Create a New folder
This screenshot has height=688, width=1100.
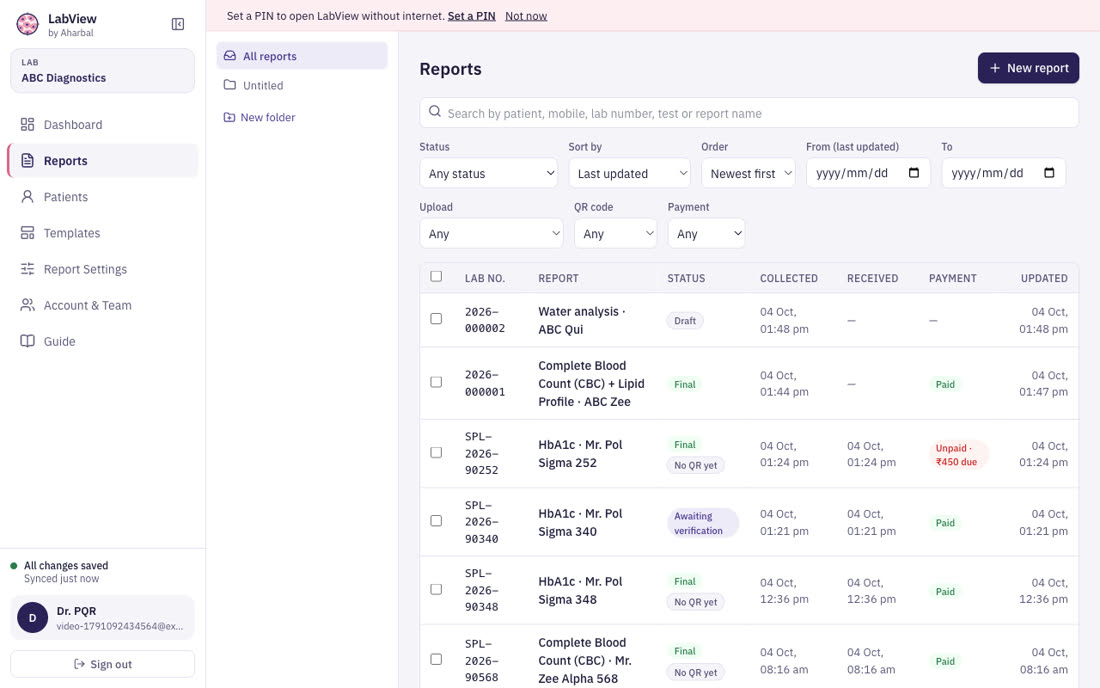click(260, 117)
